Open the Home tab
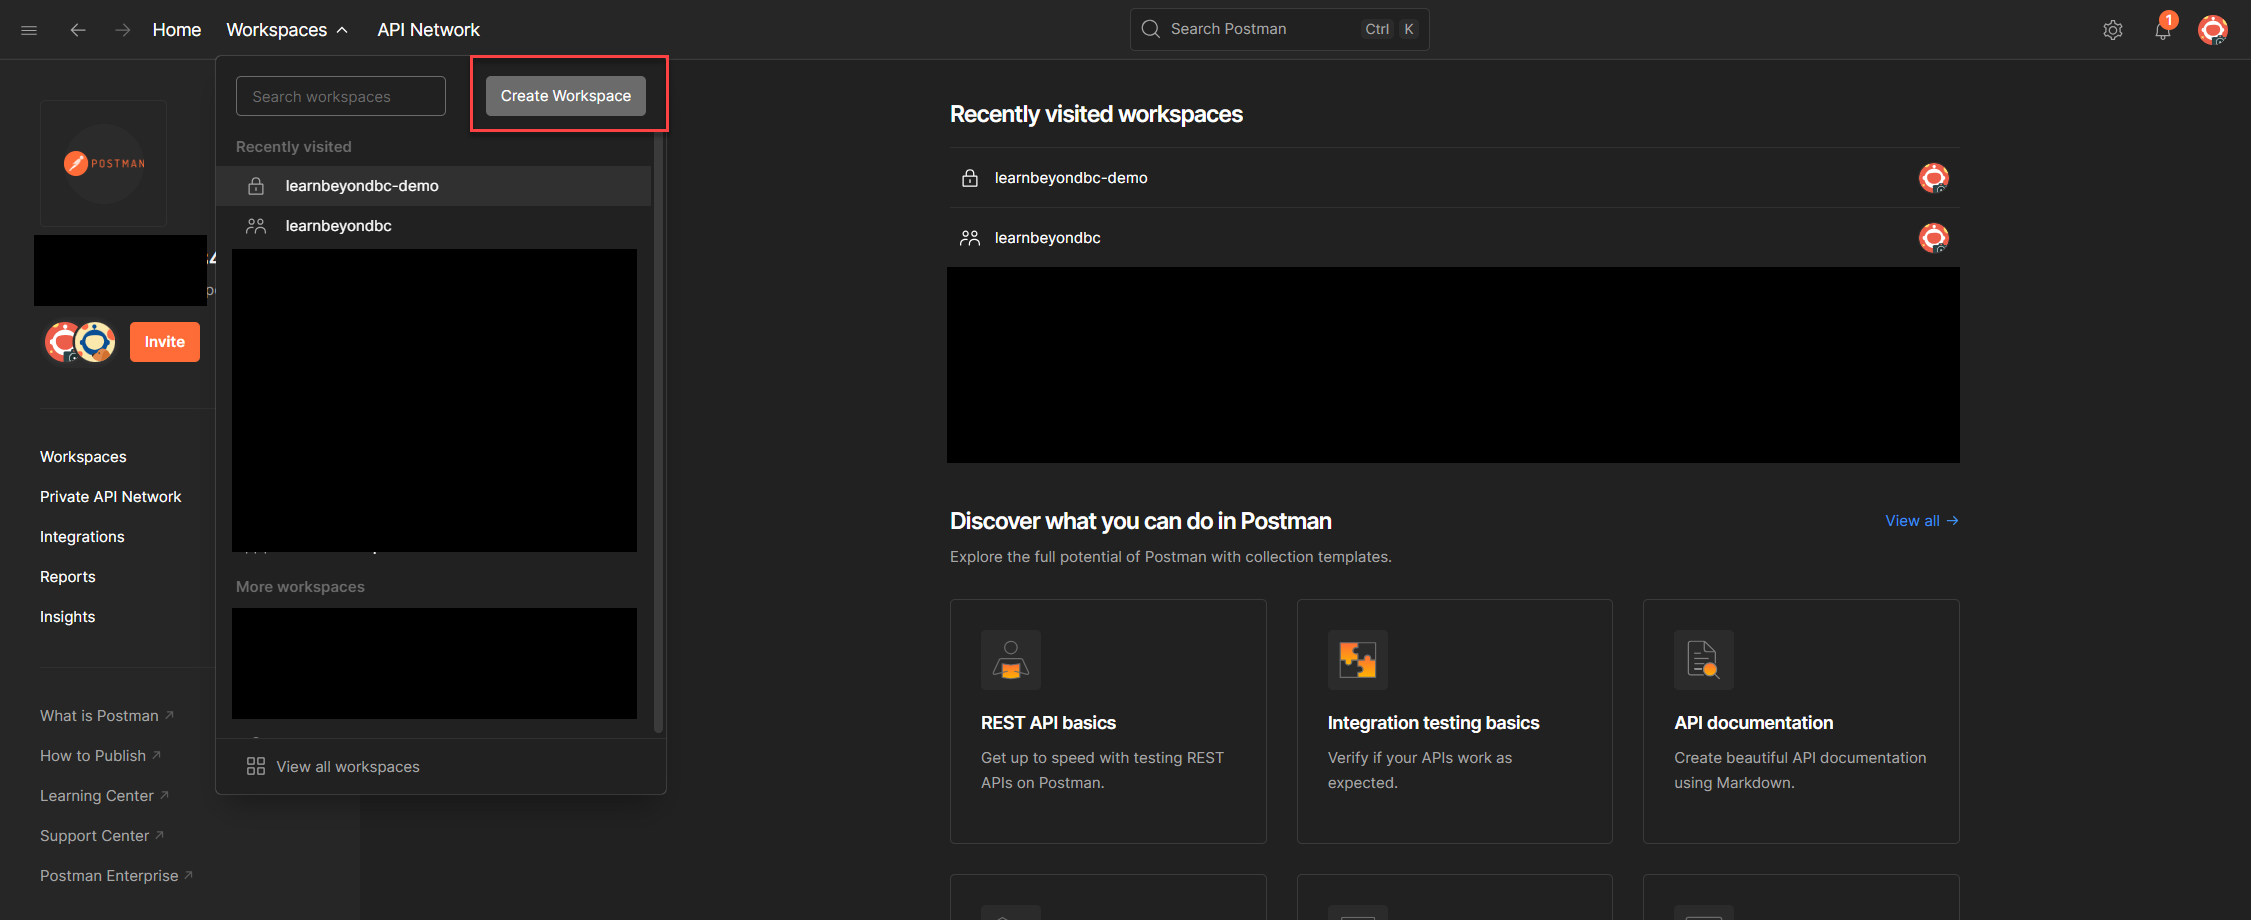The width and height of the screenshot is (2251, 920). 177,30
